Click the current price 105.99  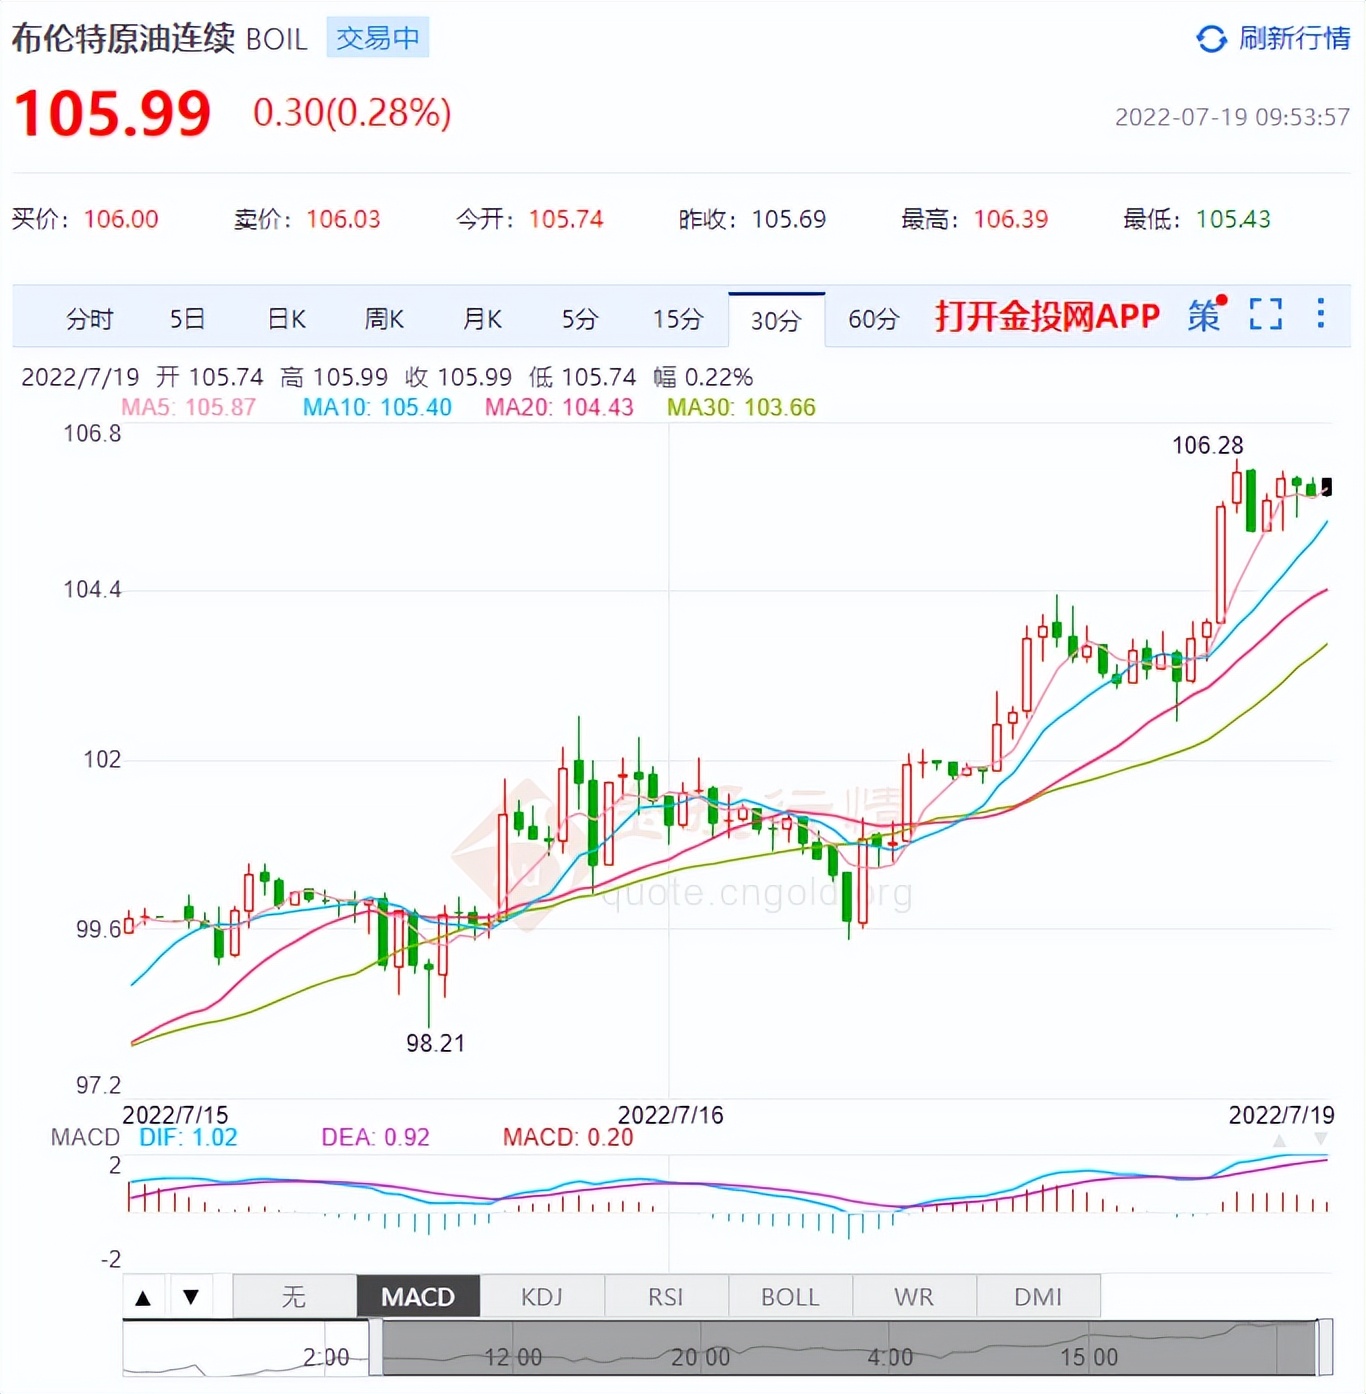[112, 113]
